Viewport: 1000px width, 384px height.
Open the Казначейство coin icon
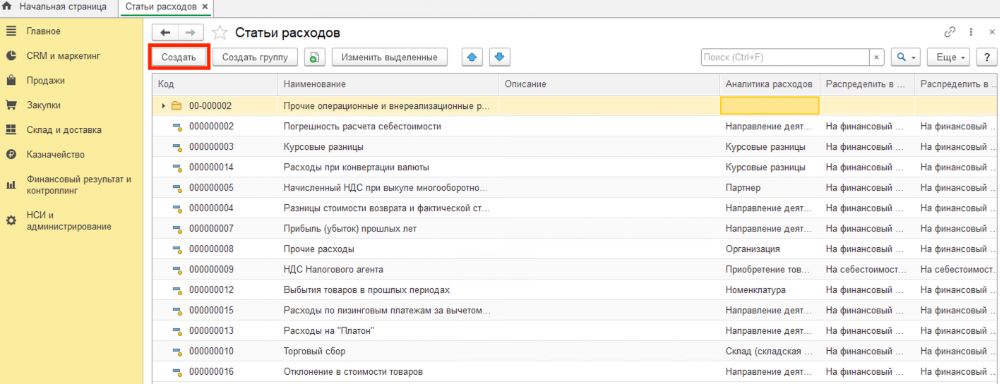[x=10, y=154]
